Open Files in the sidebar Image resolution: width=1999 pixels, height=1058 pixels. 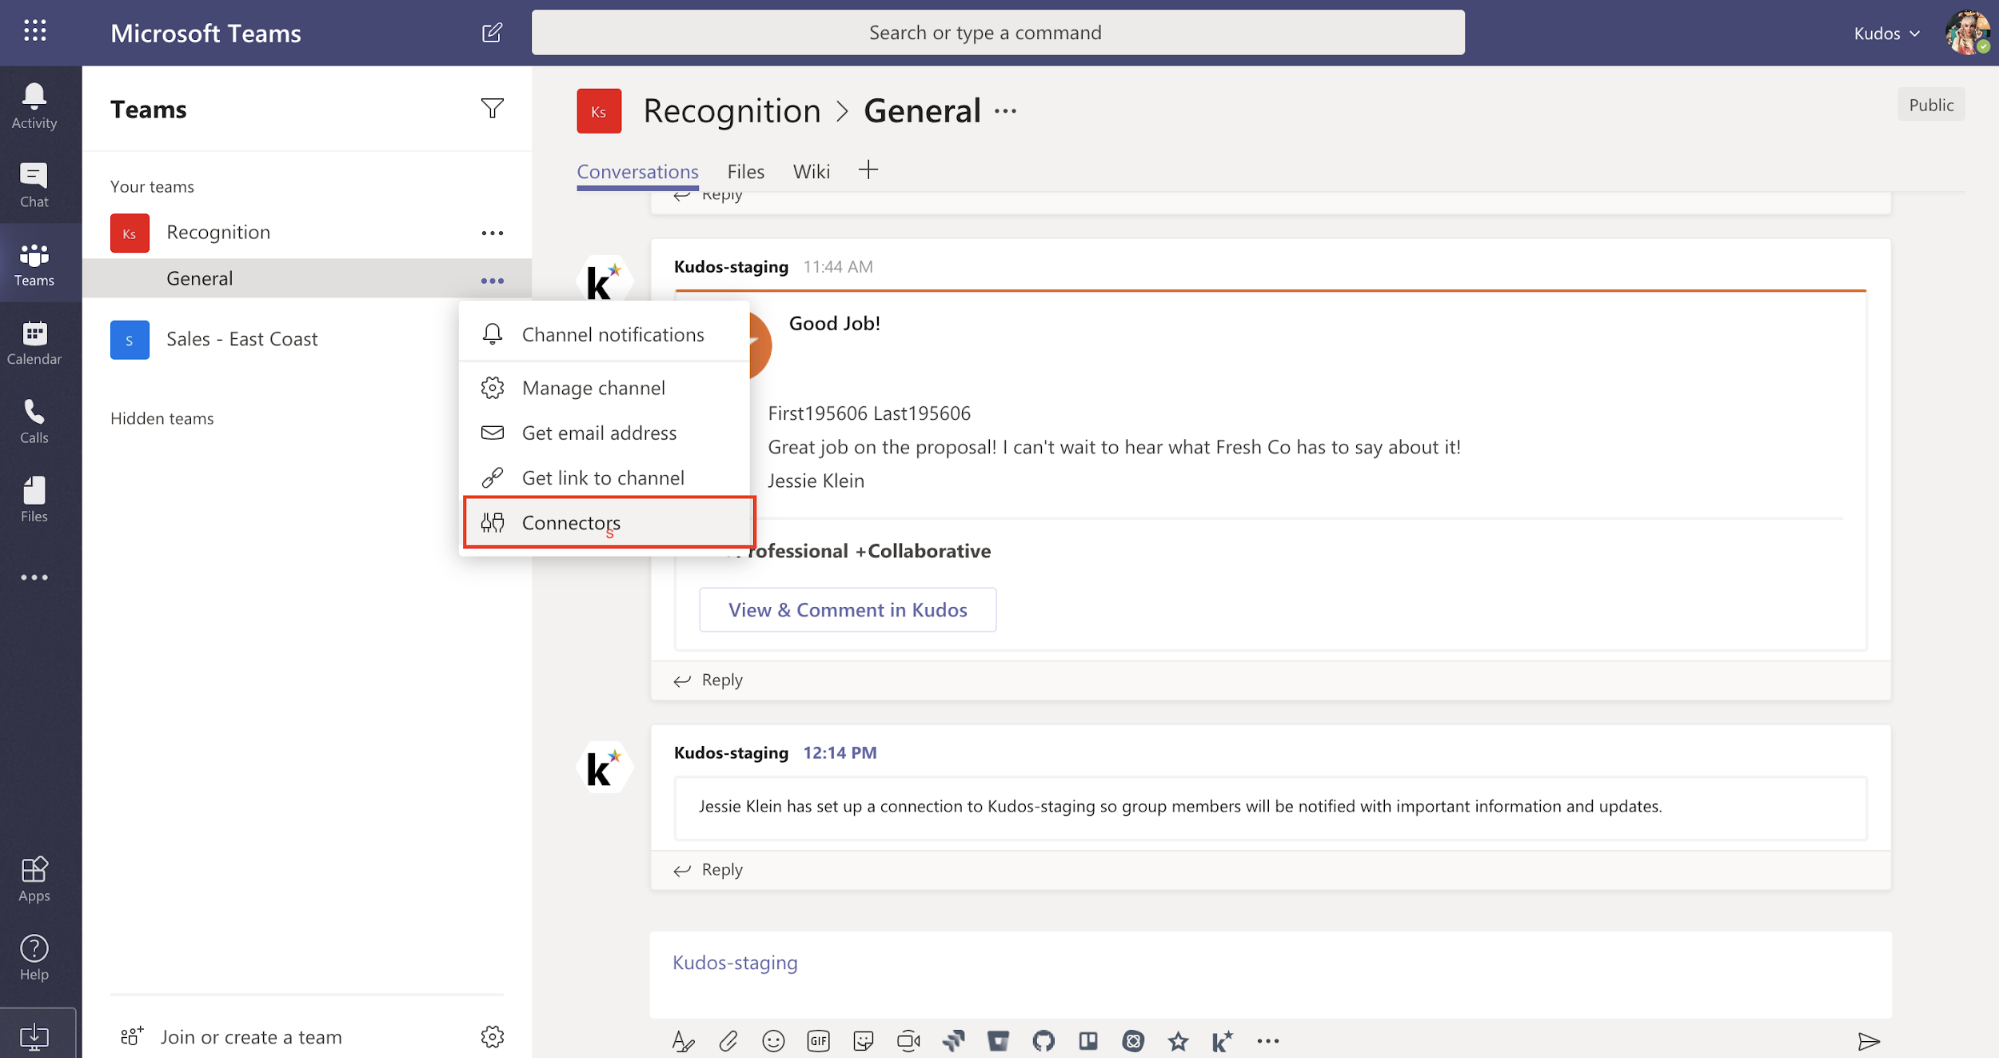pos(34,500)
